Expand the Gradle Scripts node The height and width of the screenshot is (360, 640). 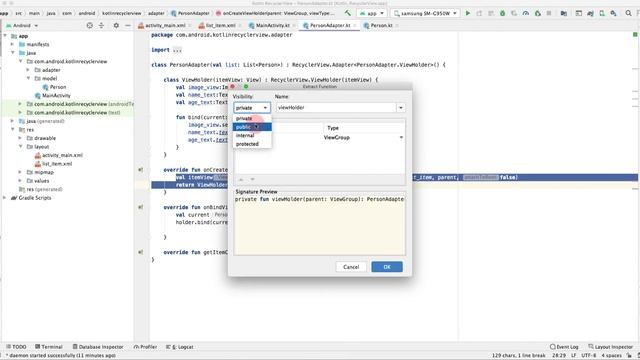[x=5, y=198]
